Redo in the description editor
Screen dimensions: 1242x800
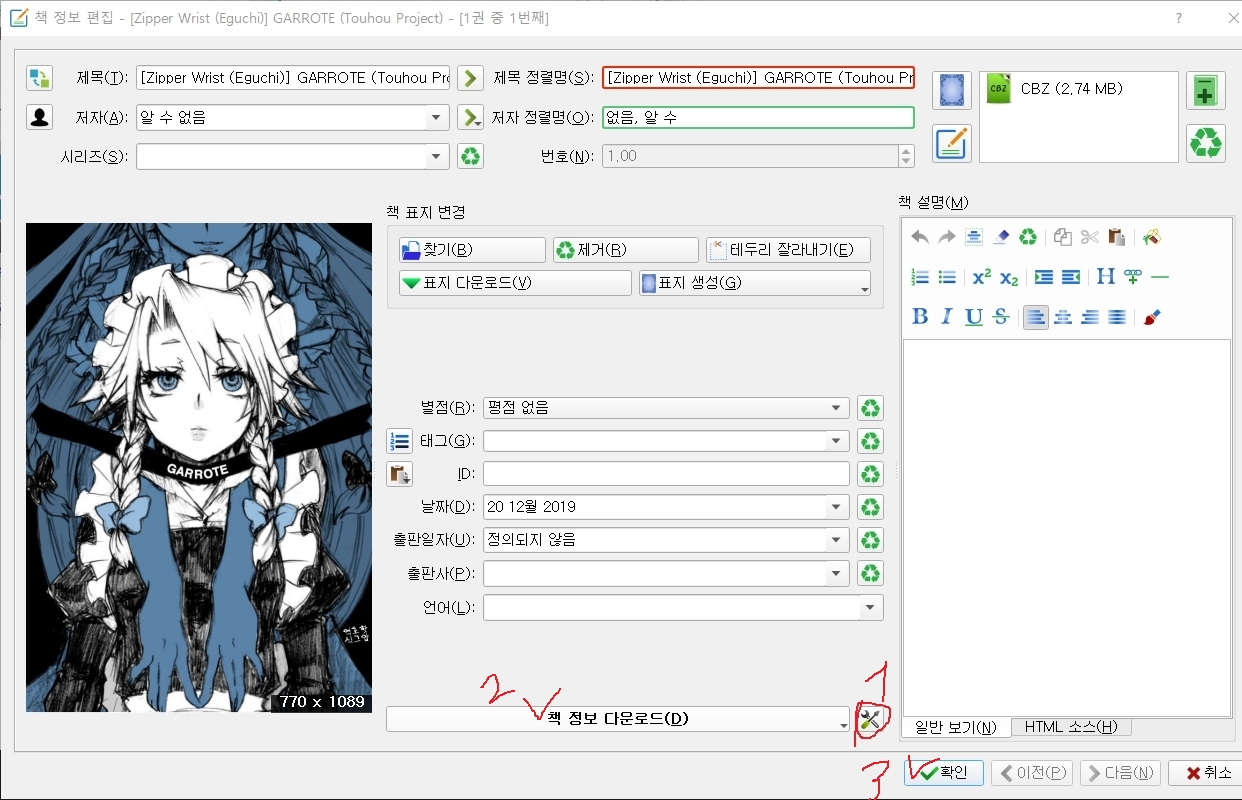point(947,237)
